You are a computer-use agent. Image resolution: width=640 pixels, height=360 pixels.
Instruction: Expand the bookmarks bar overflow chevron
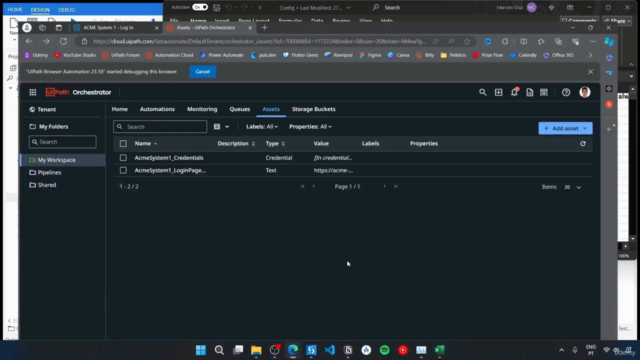tap(590, 55)
